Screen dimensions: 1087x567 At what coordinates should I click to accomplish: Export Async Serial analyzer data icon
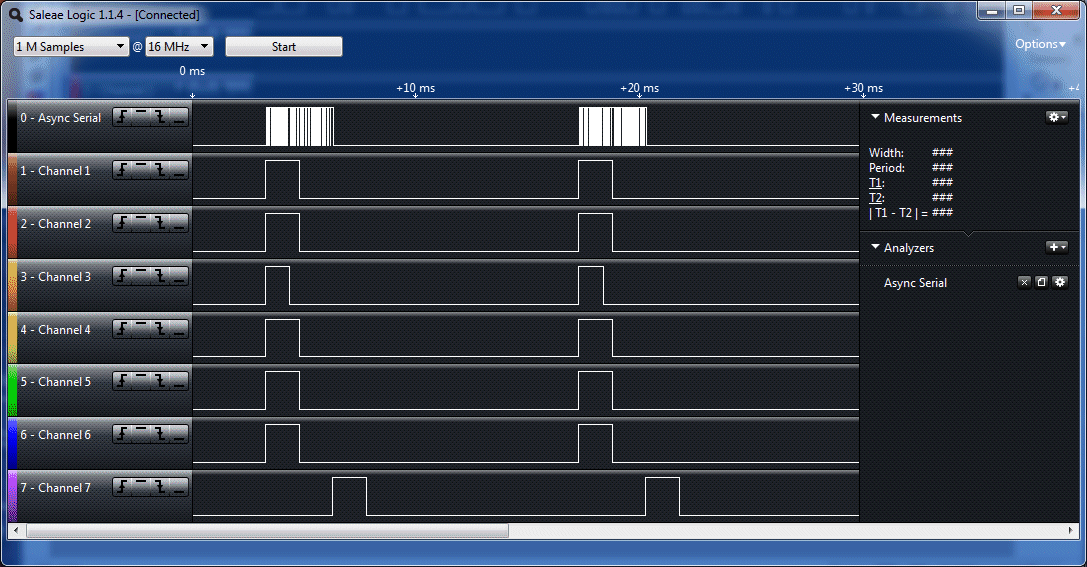(1041, 283)
